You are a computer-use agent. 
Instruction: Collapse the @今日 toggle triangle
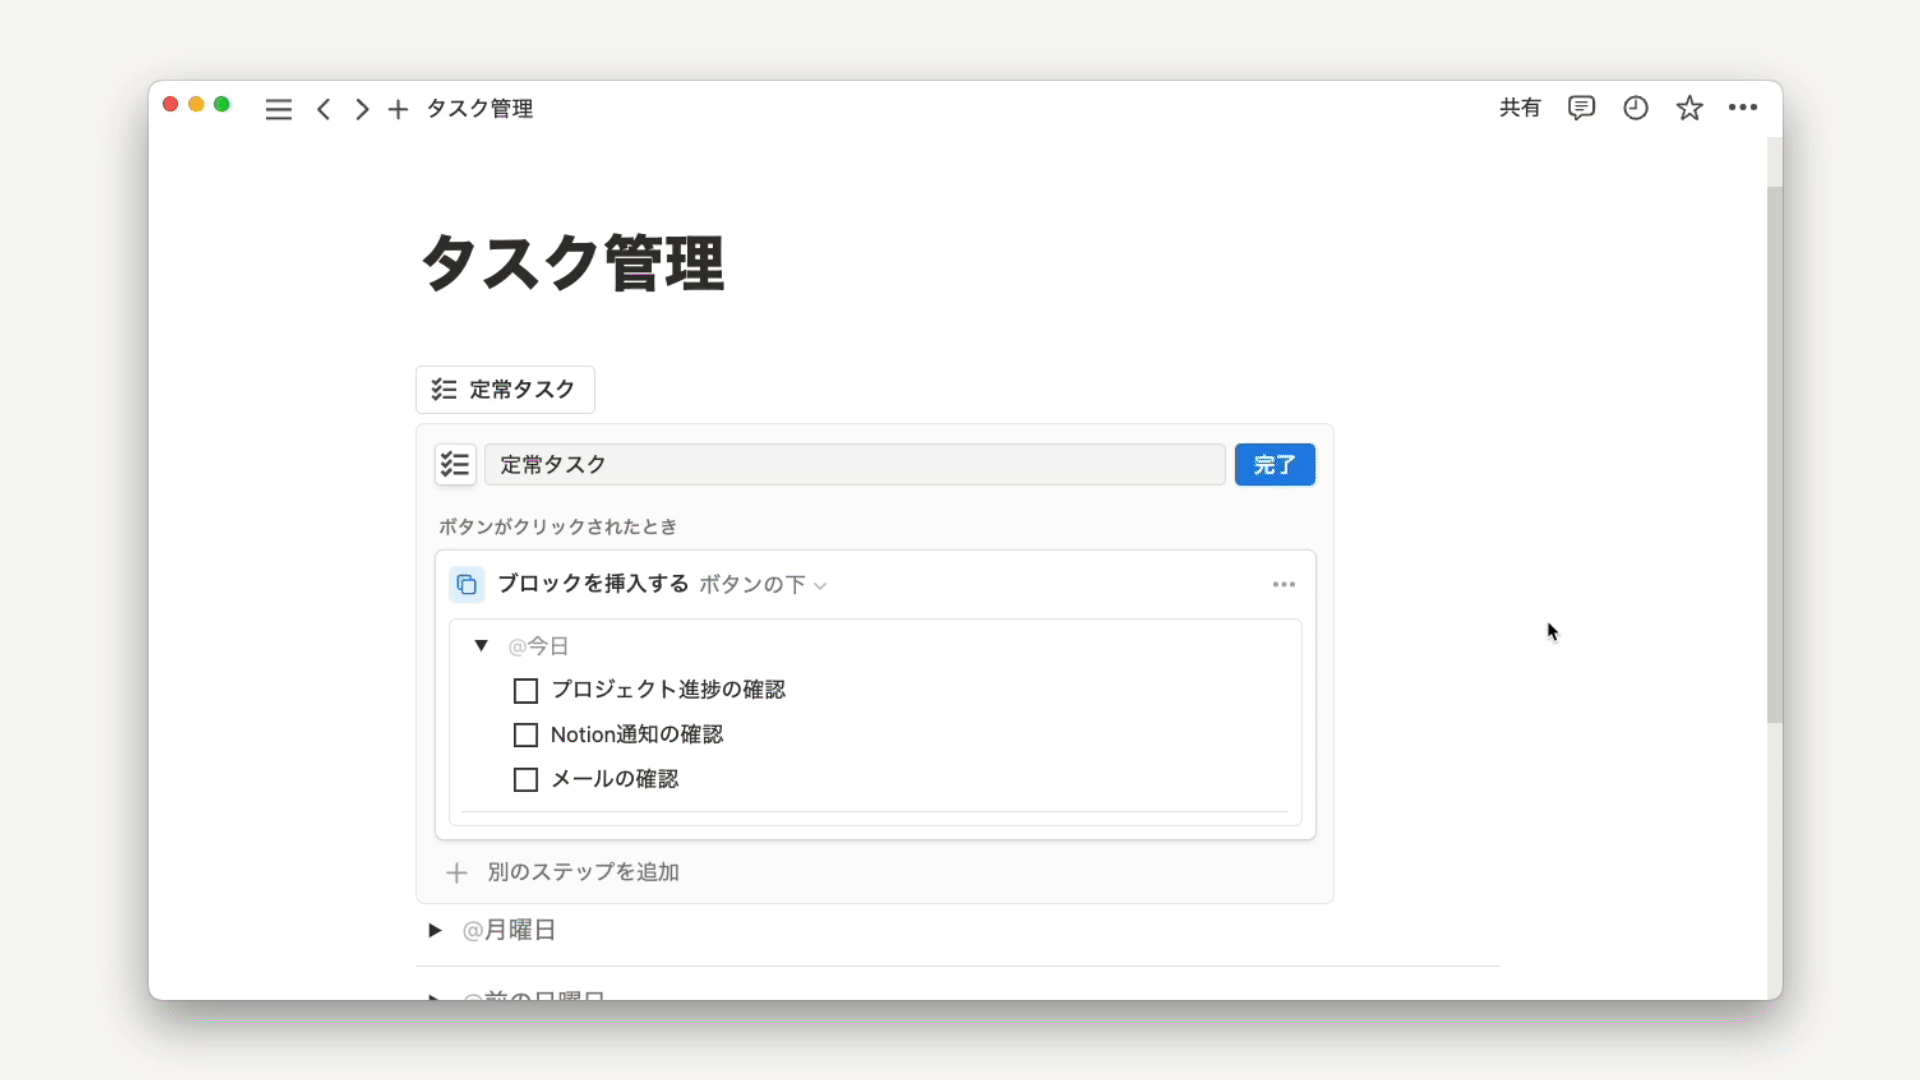(481, 646)
